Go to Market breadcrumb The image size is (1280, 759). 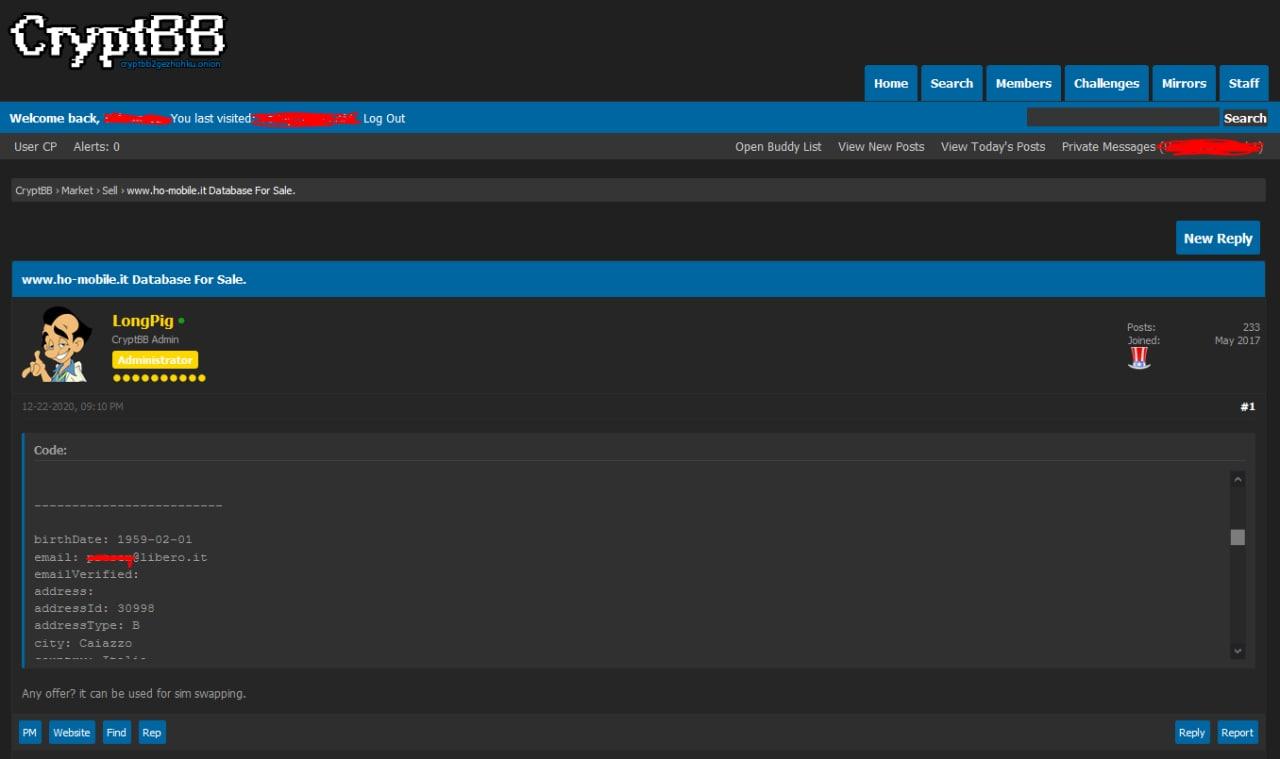coord(77,190)
